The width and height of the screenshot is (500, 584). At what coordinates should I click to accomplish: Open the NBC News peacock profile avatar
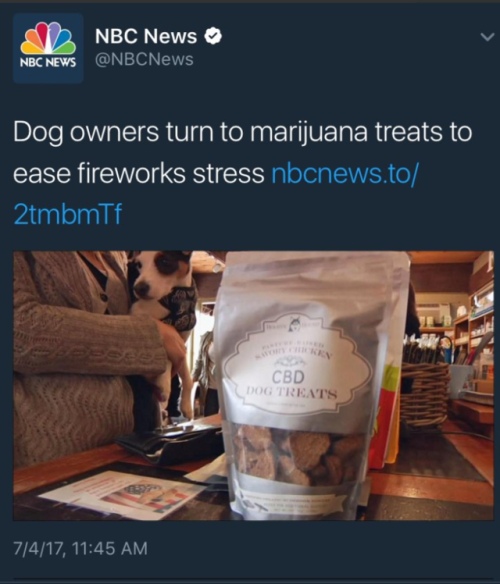tap(48, 48)
